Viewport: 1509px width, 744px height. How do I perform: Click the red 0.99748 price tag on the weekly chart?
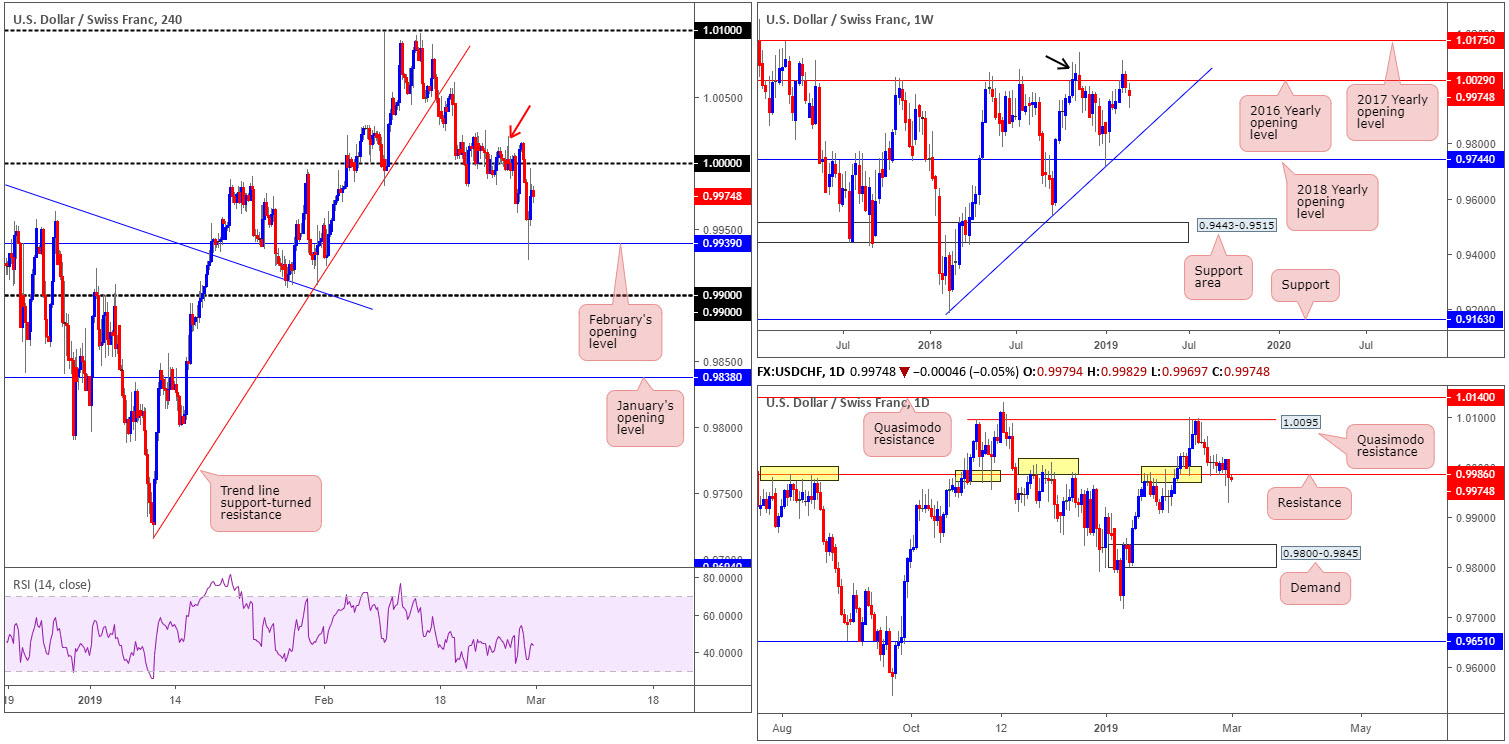point(1476,96)
